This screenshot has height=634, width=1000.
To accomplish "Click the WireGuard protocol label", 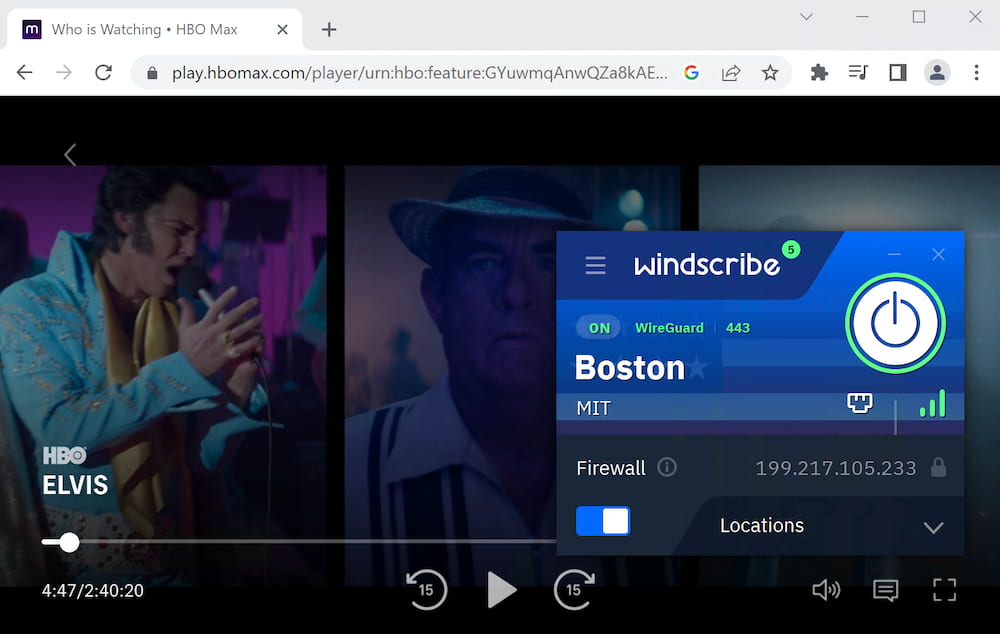I will coord(669,327).
